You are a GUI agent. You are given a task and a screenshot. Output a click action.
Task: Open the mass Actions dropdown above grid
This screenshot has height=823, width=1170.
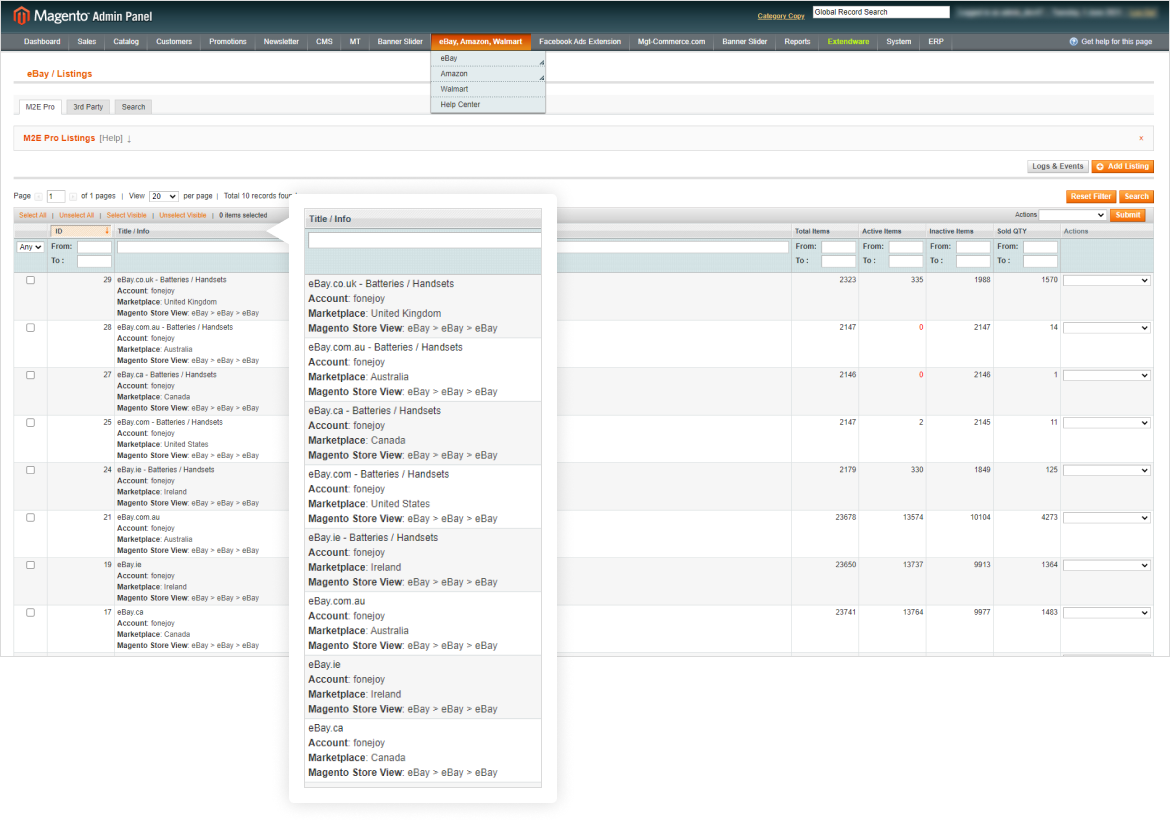click(x=1072, y=215)
